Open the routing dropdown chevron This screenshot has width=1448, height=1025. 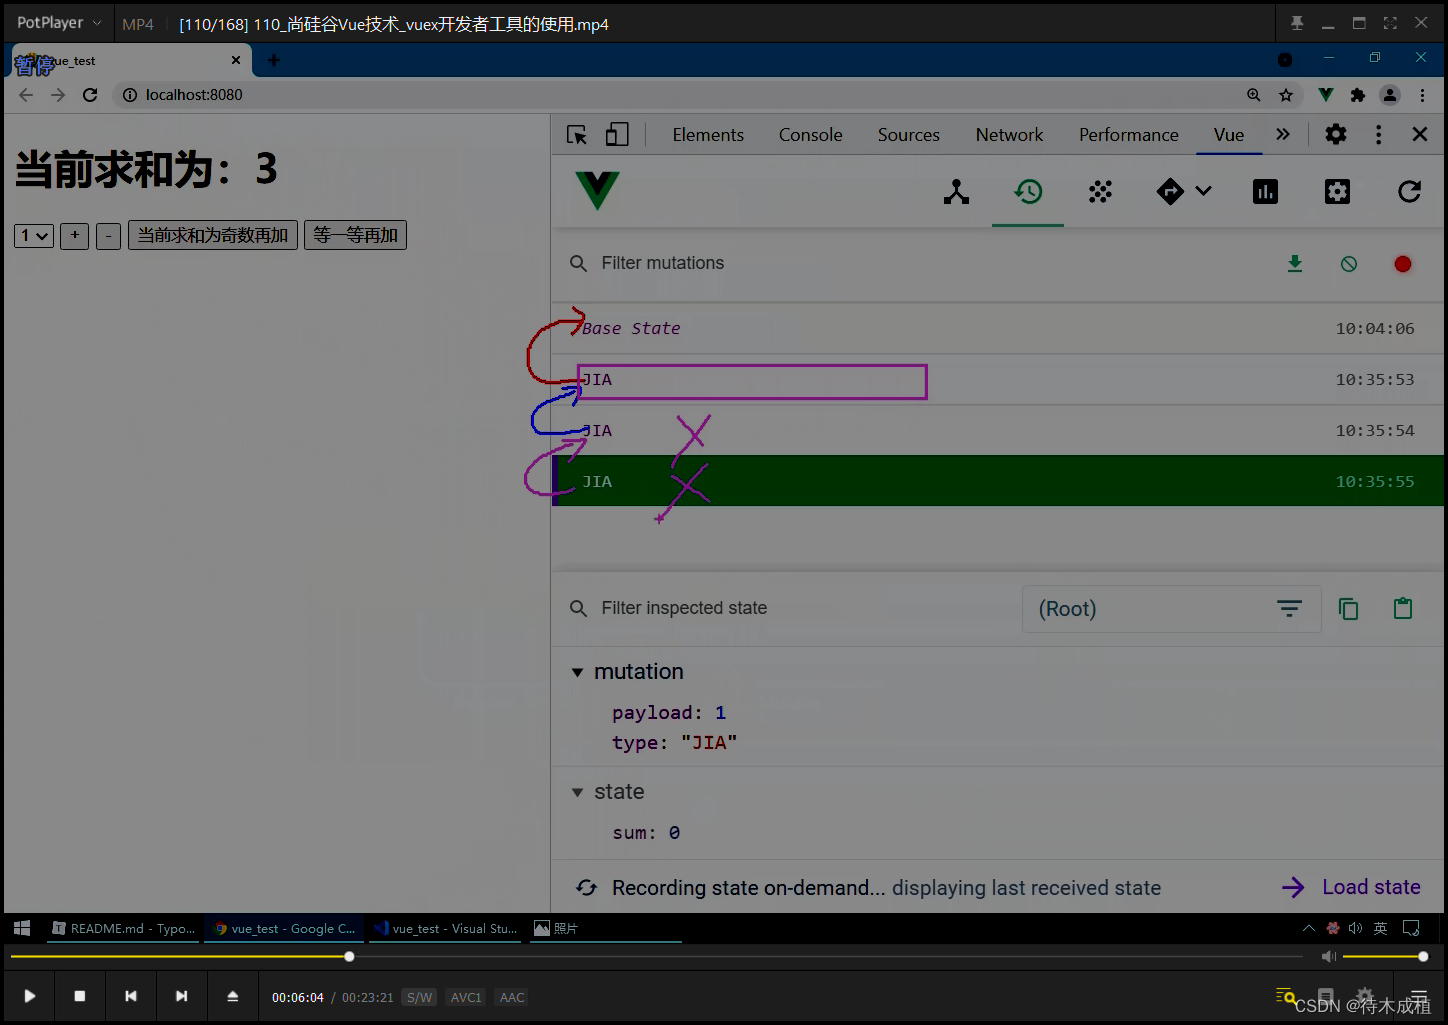pyautogui.click(x=1204, y=192)
